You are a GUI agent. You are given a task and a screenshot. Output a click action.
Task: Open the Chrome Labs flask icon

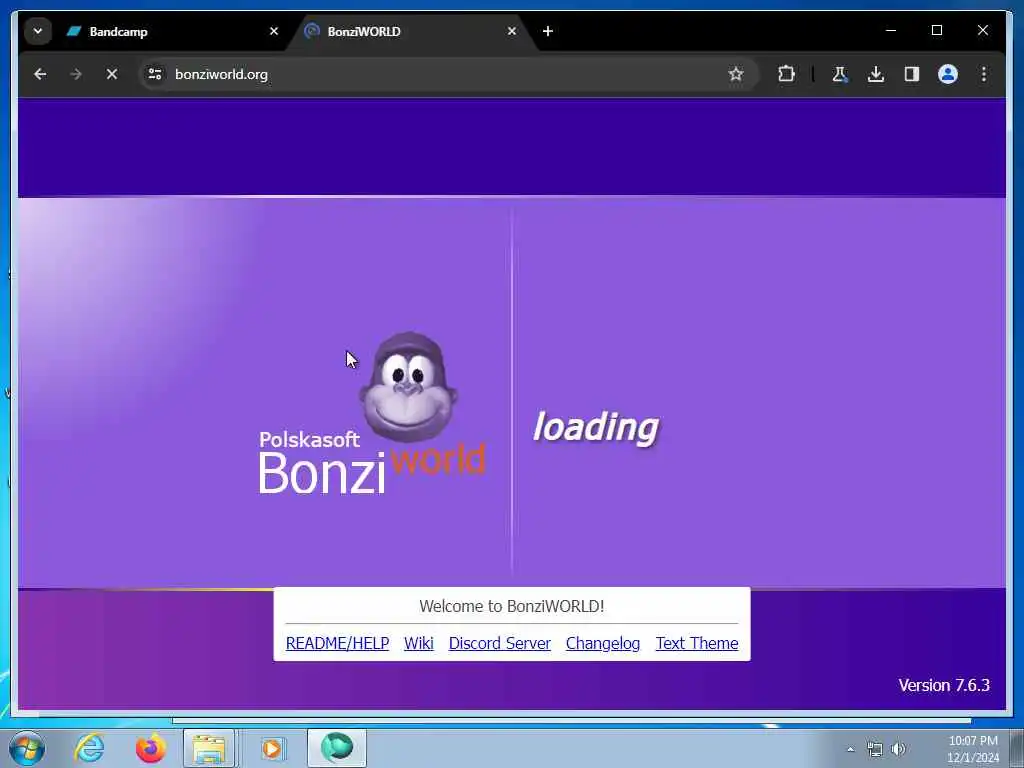pos(840,74)
